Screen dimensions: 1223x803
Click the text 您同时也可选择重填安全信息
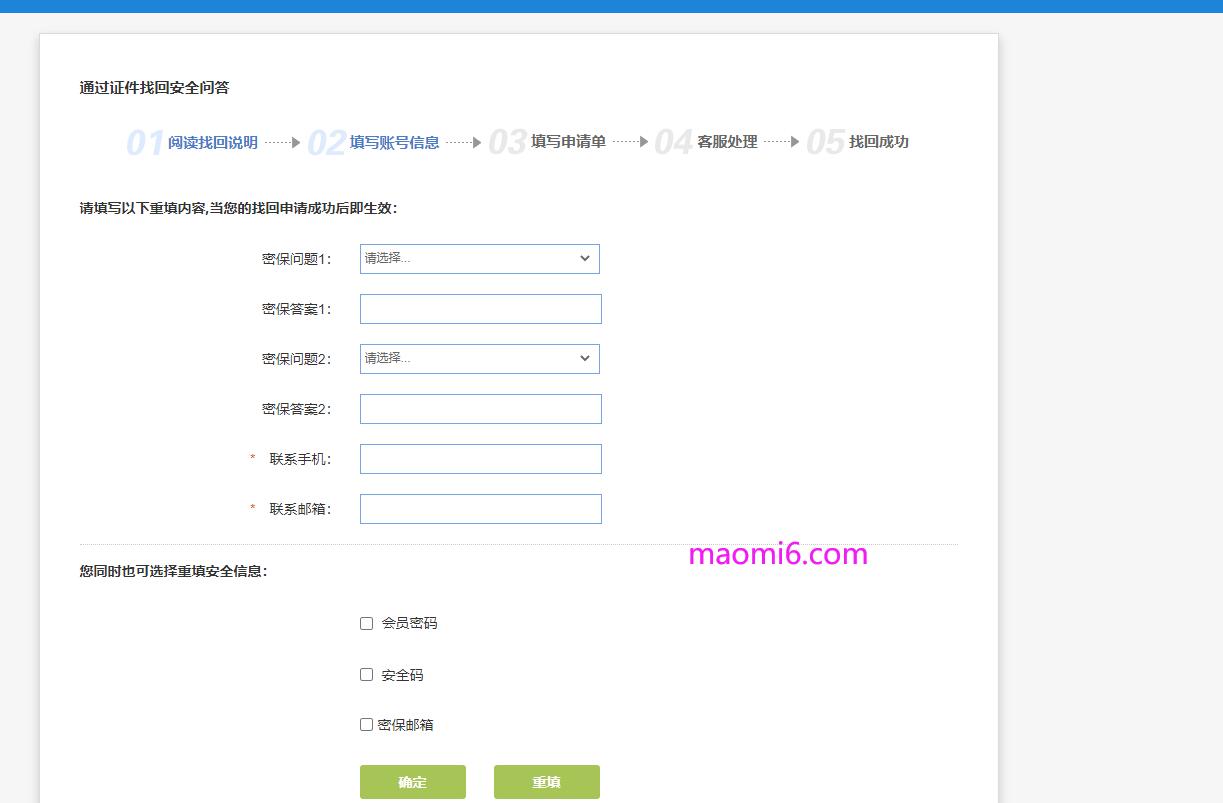174,572
